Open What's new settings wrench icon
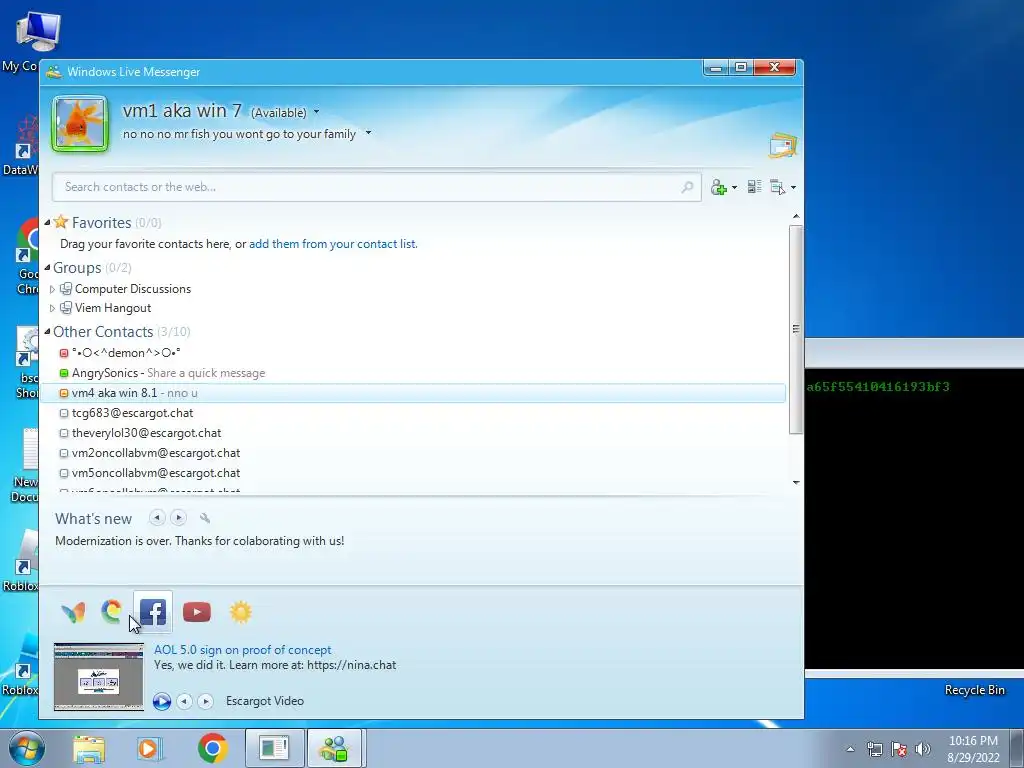The height and width of the screenshot is (768, 1024). 205,519
